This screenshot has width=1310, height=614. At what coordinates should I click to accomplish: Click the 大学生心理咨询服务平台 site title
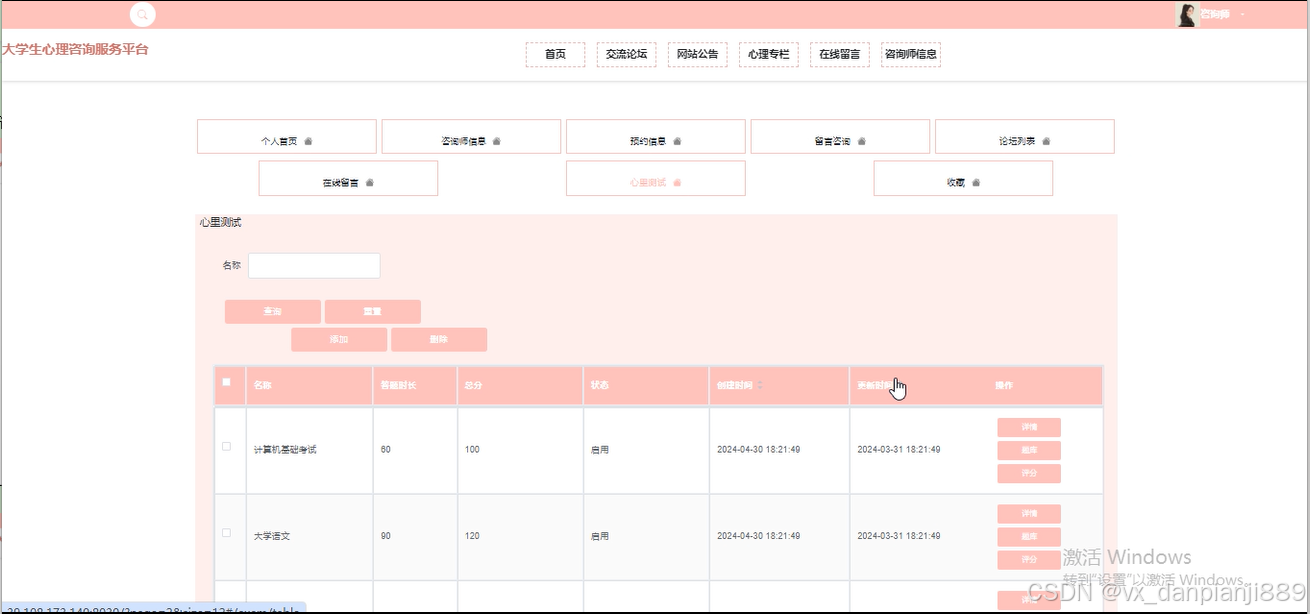(75, 49)
